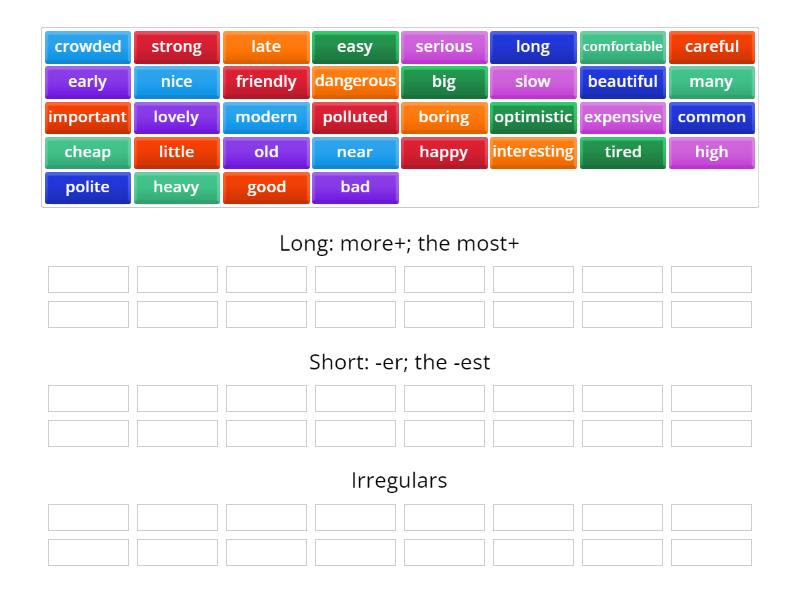Select the 'polluted' tile
This screenshot has height=600, width=800.
click(355, 117)
